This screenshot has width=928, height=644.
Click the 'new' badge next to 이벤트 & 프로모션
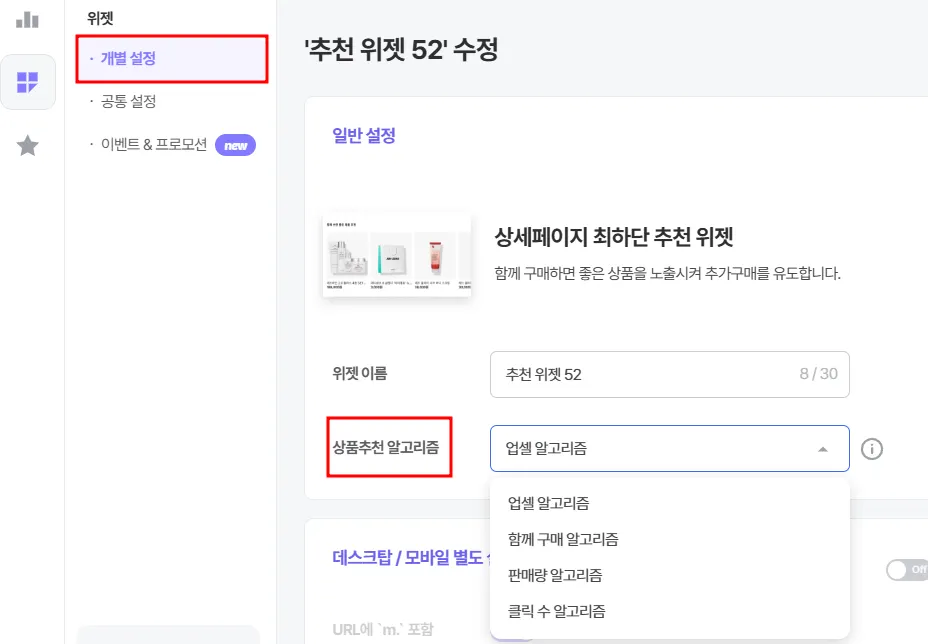pos(236,145)
